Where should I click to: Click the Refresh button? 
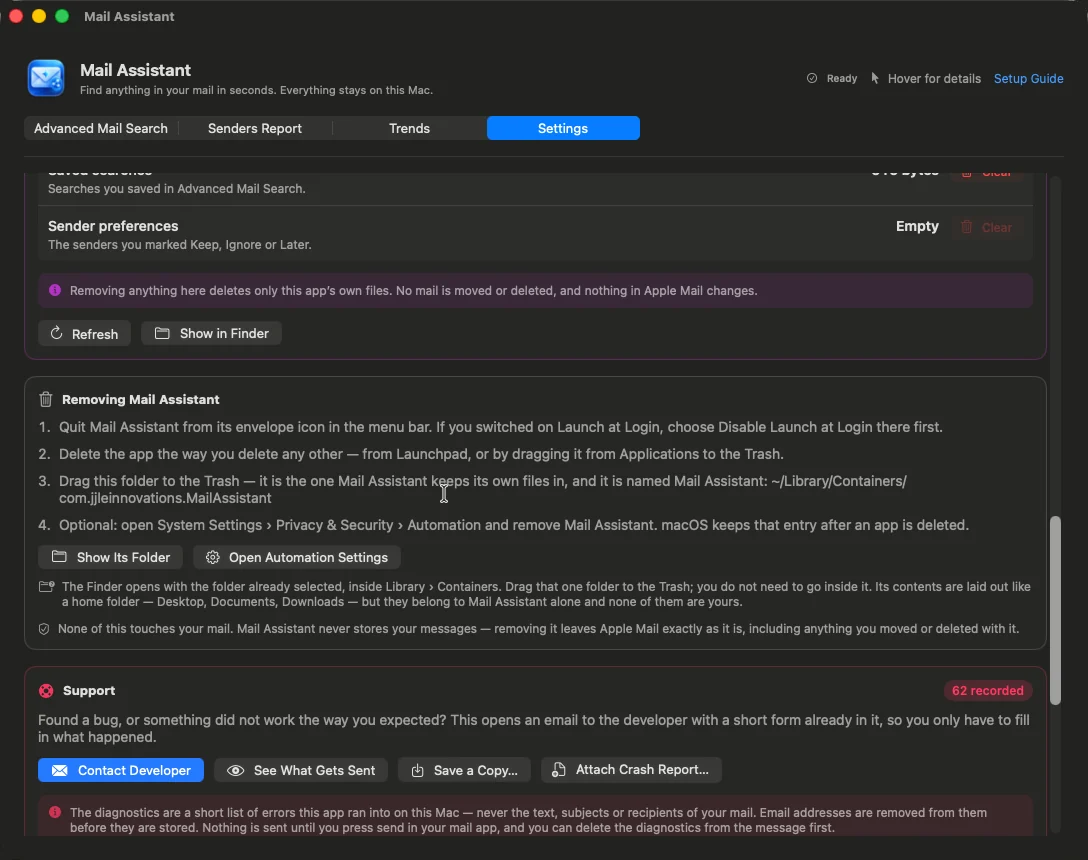point(84,334)
